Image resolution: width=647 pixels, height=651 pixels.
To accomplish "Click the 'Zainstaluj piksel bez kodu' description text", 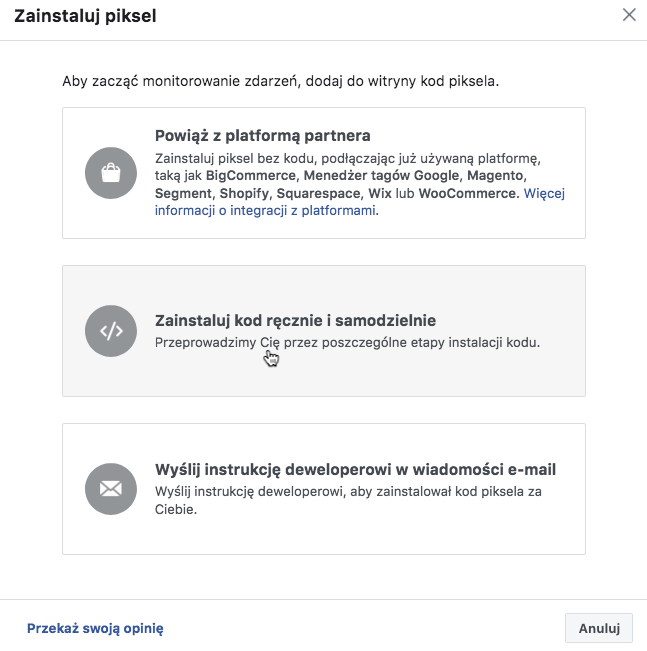I will [x=360, y=184].
